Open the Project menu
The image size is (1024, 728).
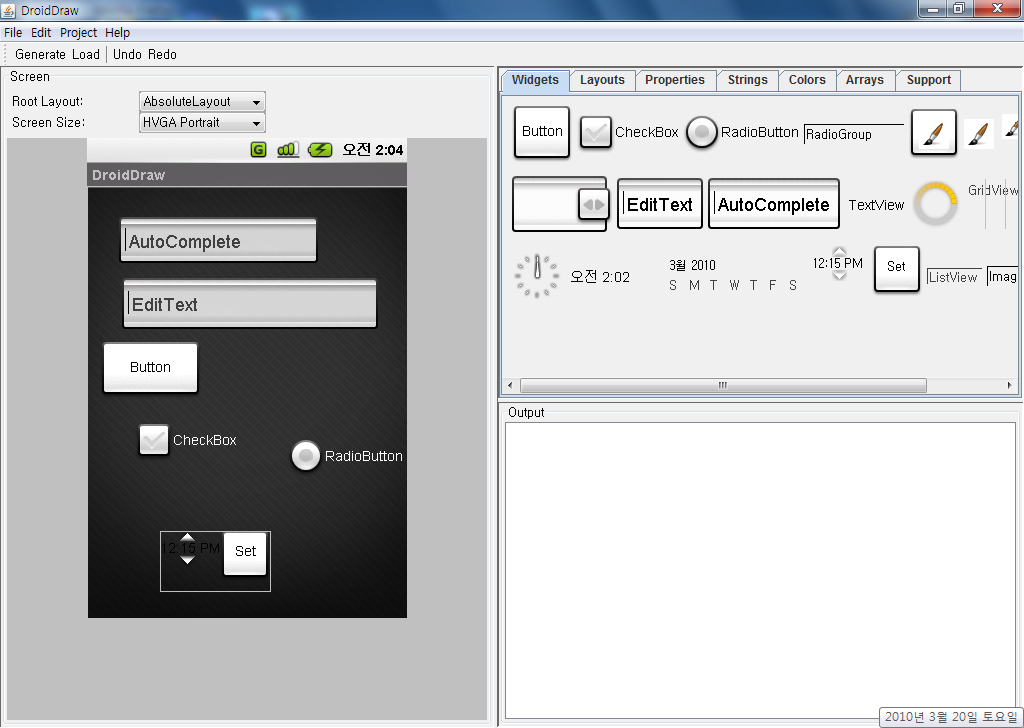click(x=78, y=32)
